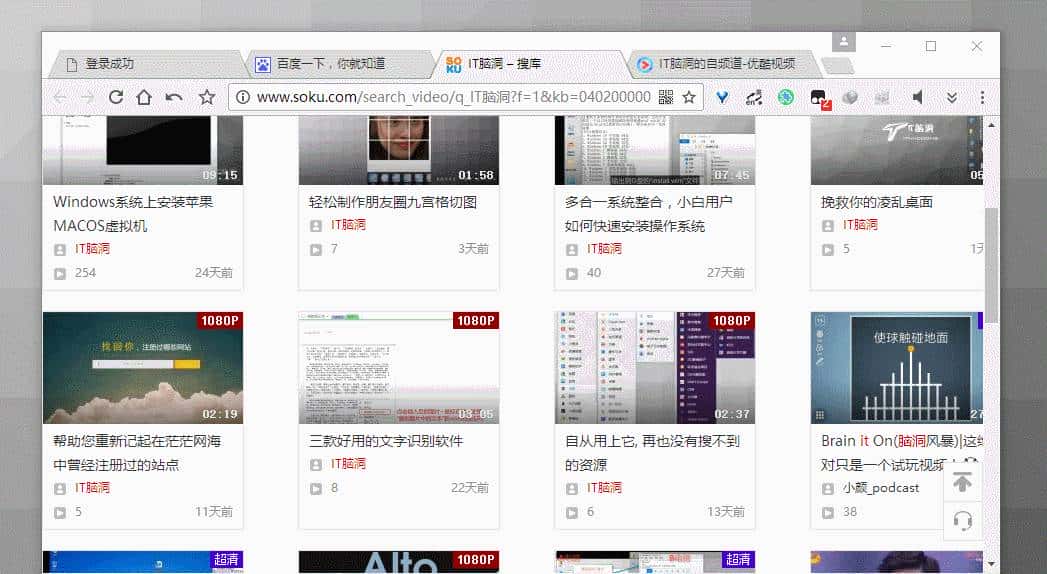The image size is (1047, 574).
Task: Go forward with the forward arrow
Action: pyautogui.click(x=87, y=97)
